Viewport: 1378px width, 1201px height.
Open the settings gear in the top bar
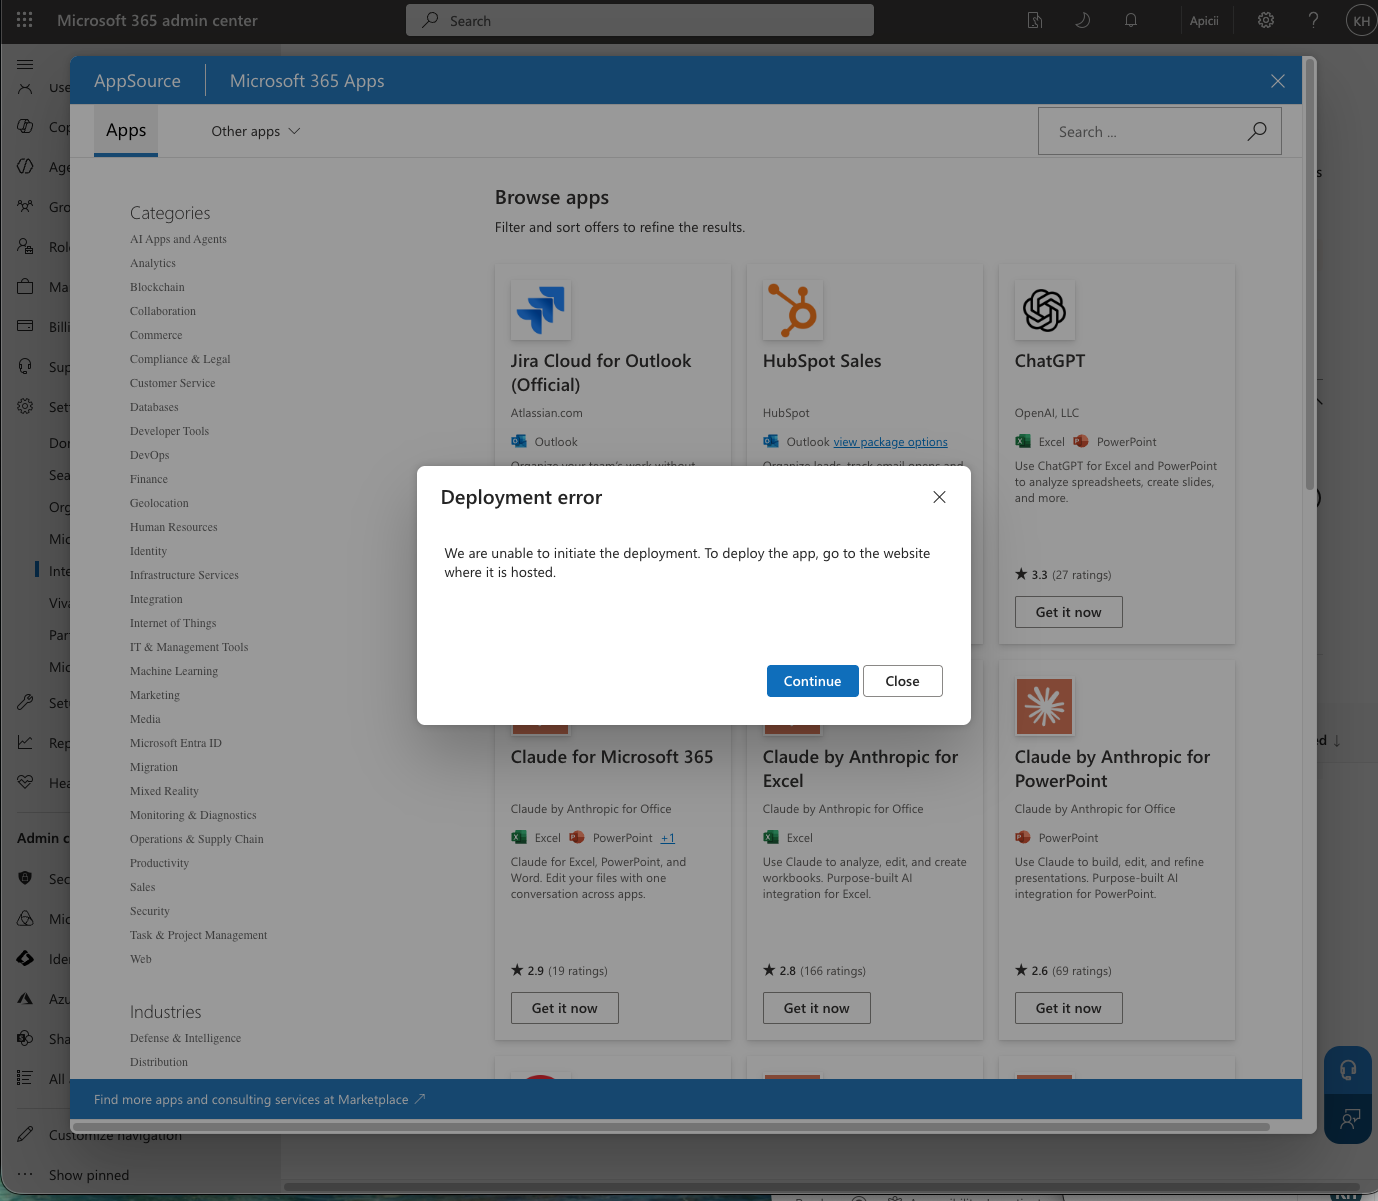click(x=1266, y=20)
